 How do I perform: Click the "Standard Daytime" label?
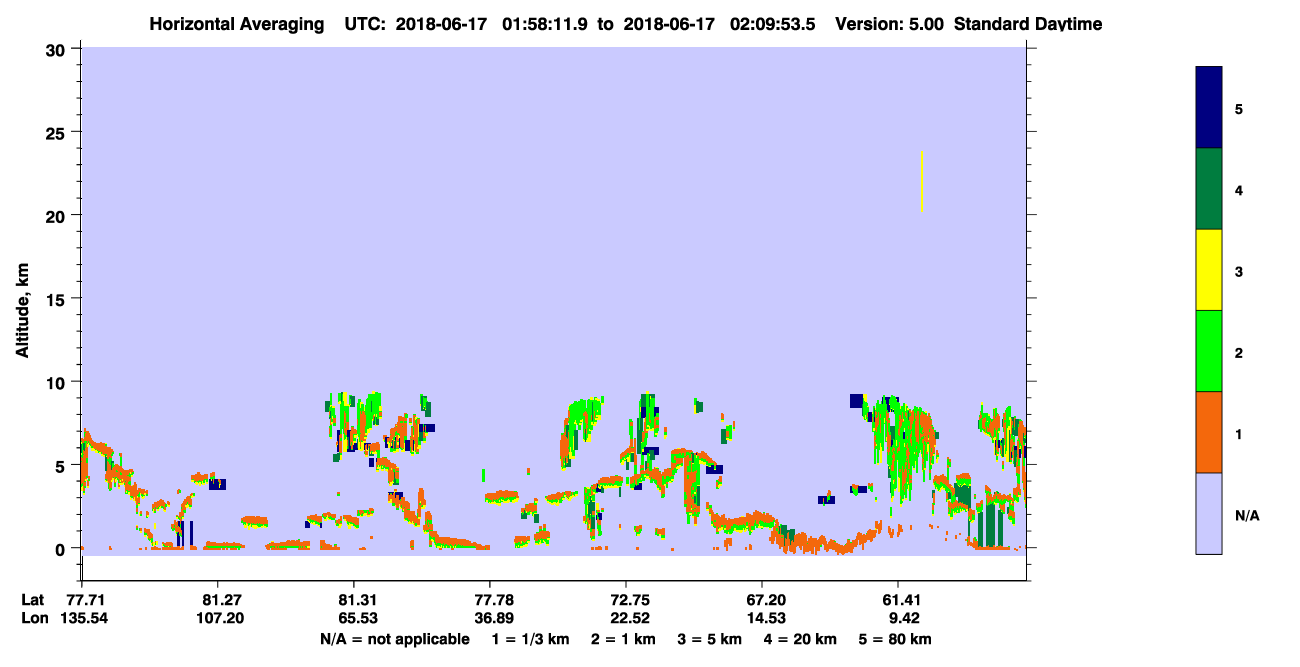click(x=1028, y=23)
